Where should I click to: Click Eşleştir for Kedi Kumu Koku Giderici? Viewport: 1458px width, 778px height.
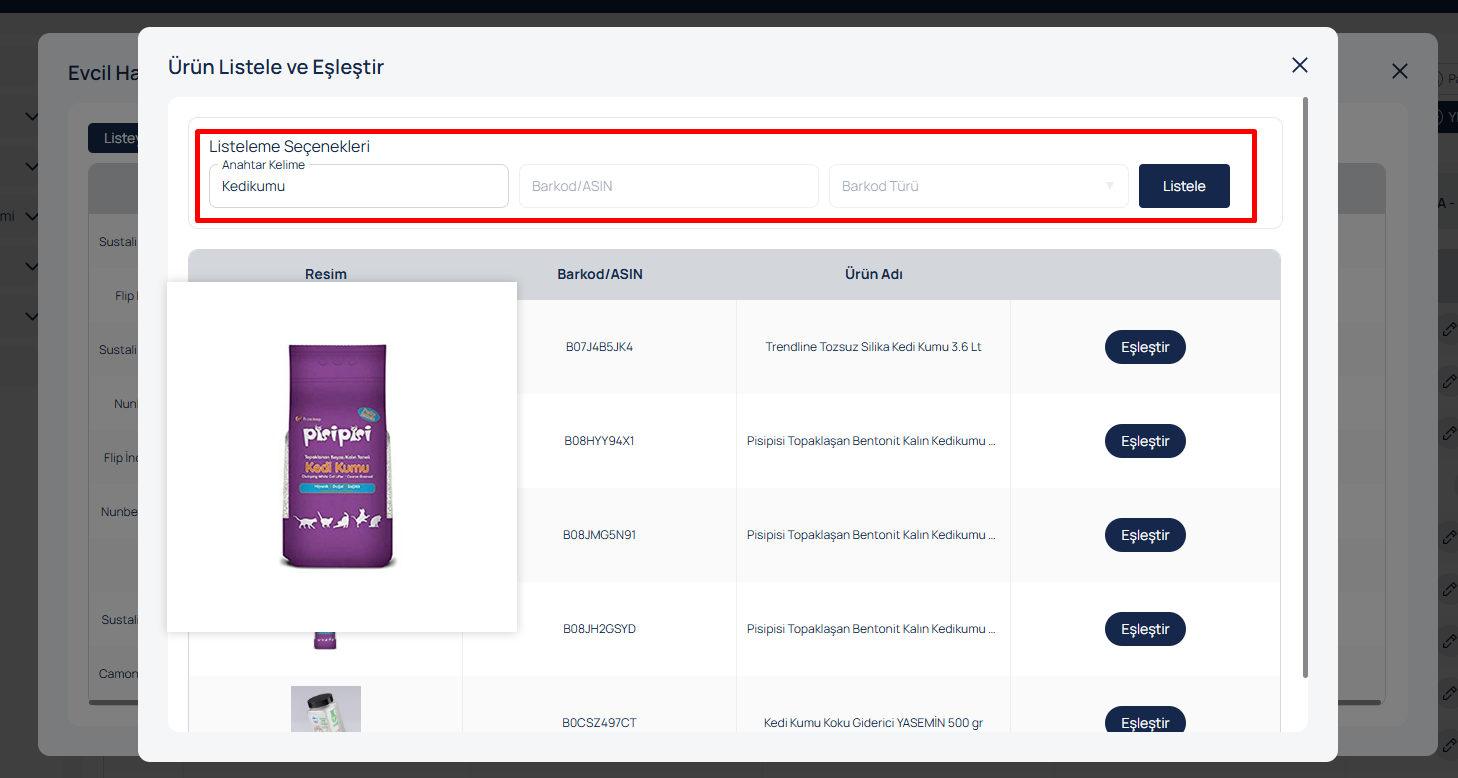1144,721
